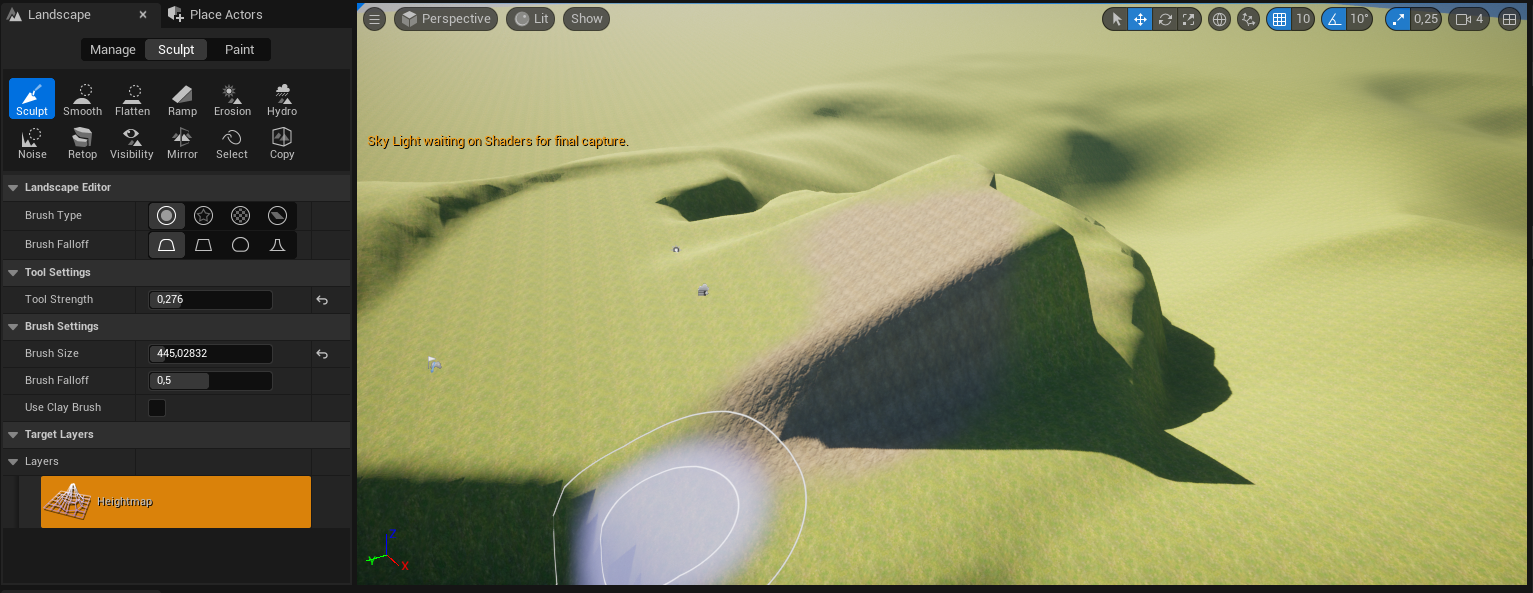1533x593 pixels.
Task: Switch to the Paint mode tab
Action: [239, 50]
